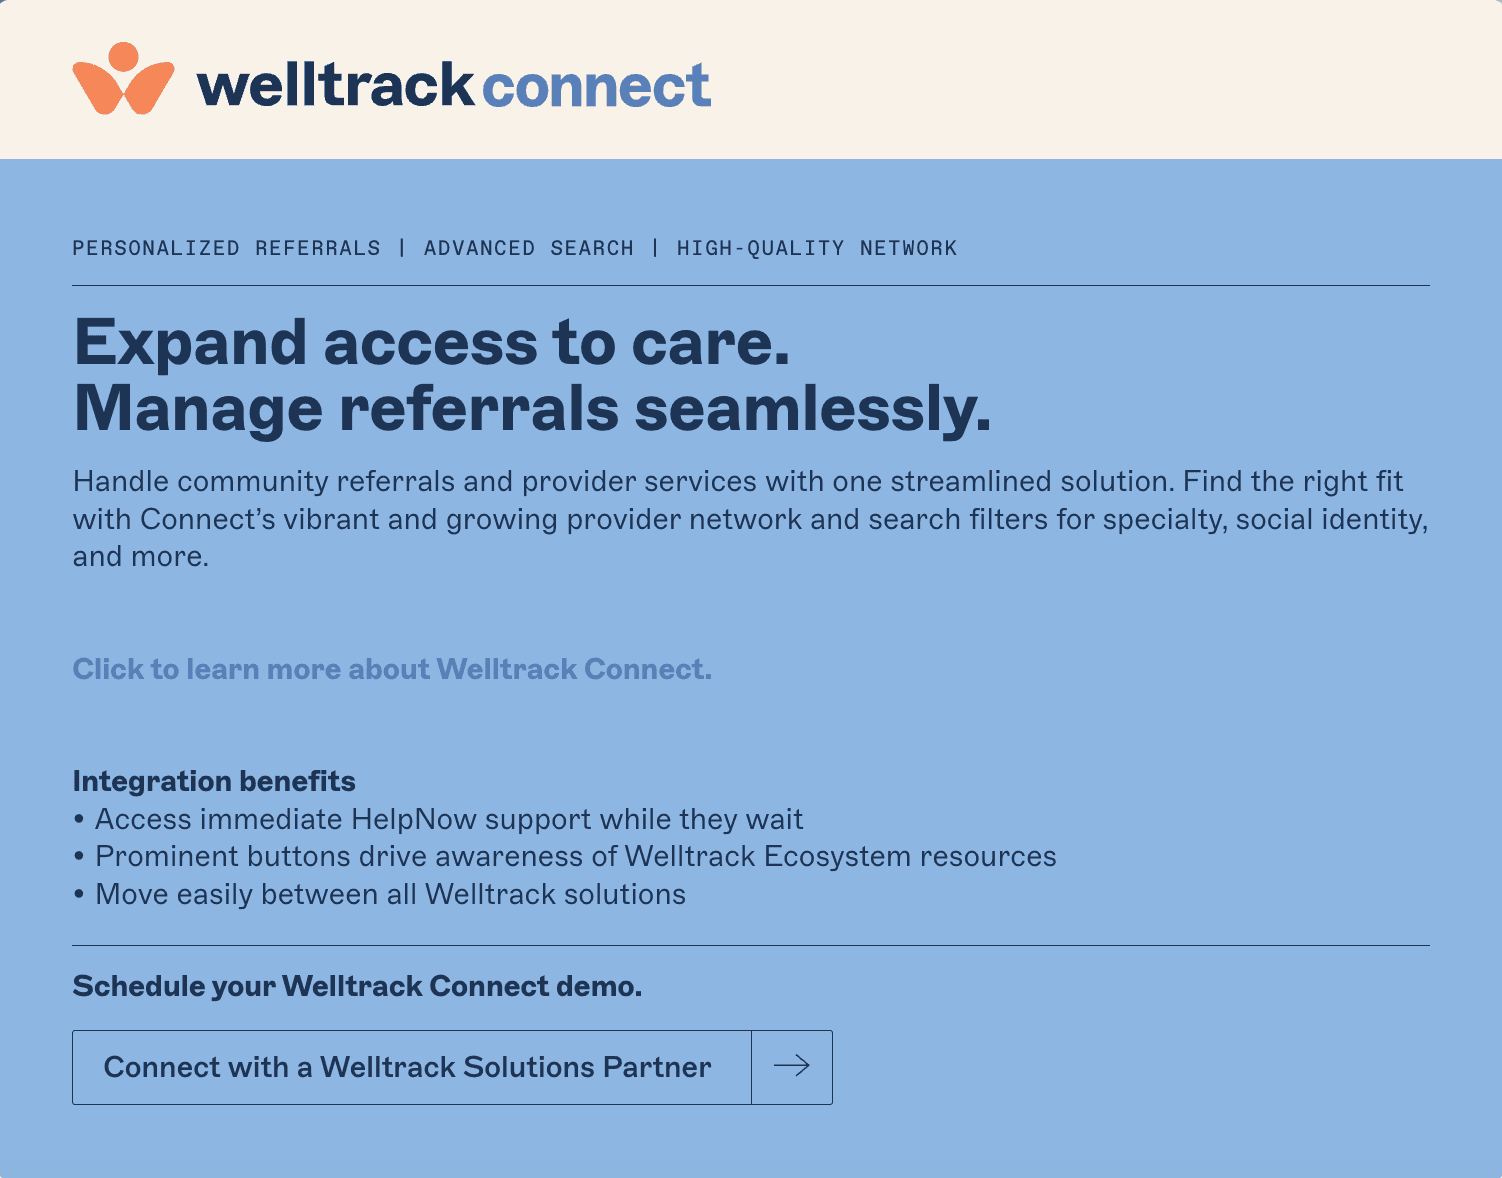Select the "ADVANCED SEARCH" tagline text
The width and height of the screenshot is (1502, 1178).
pos(528,248)
